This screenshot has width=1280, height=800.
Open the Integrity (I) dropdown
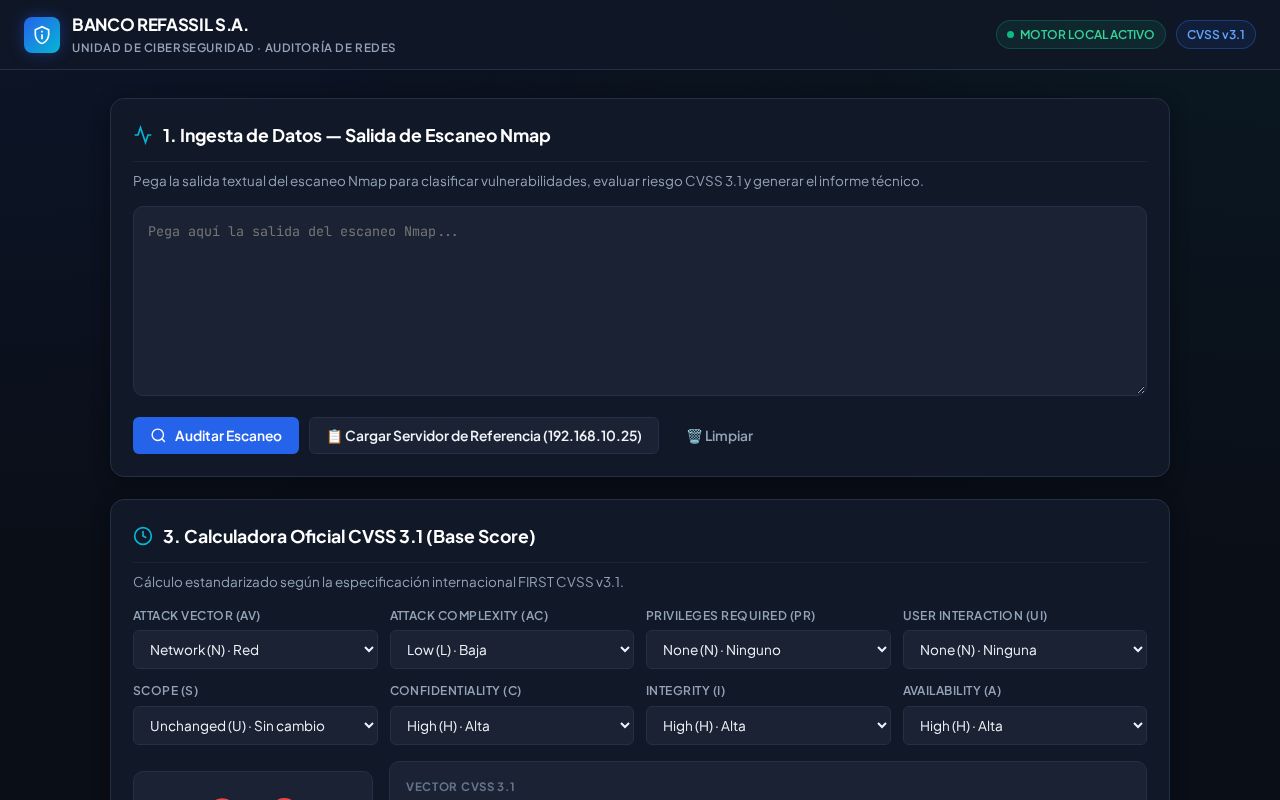coord(768,726)
